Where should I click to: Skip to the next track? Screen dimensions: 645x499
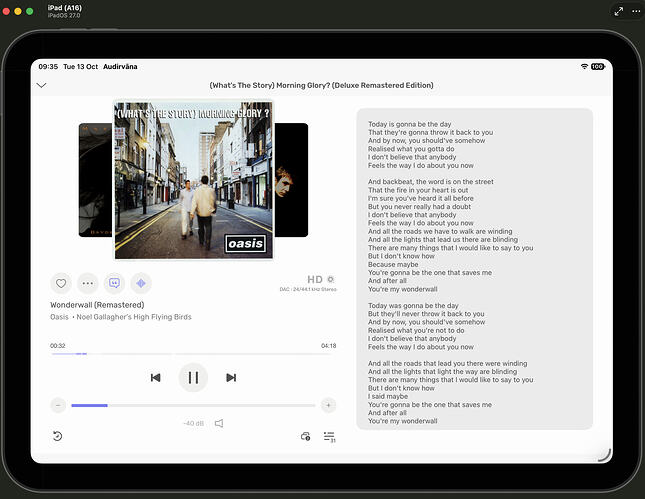pos(231,378)
